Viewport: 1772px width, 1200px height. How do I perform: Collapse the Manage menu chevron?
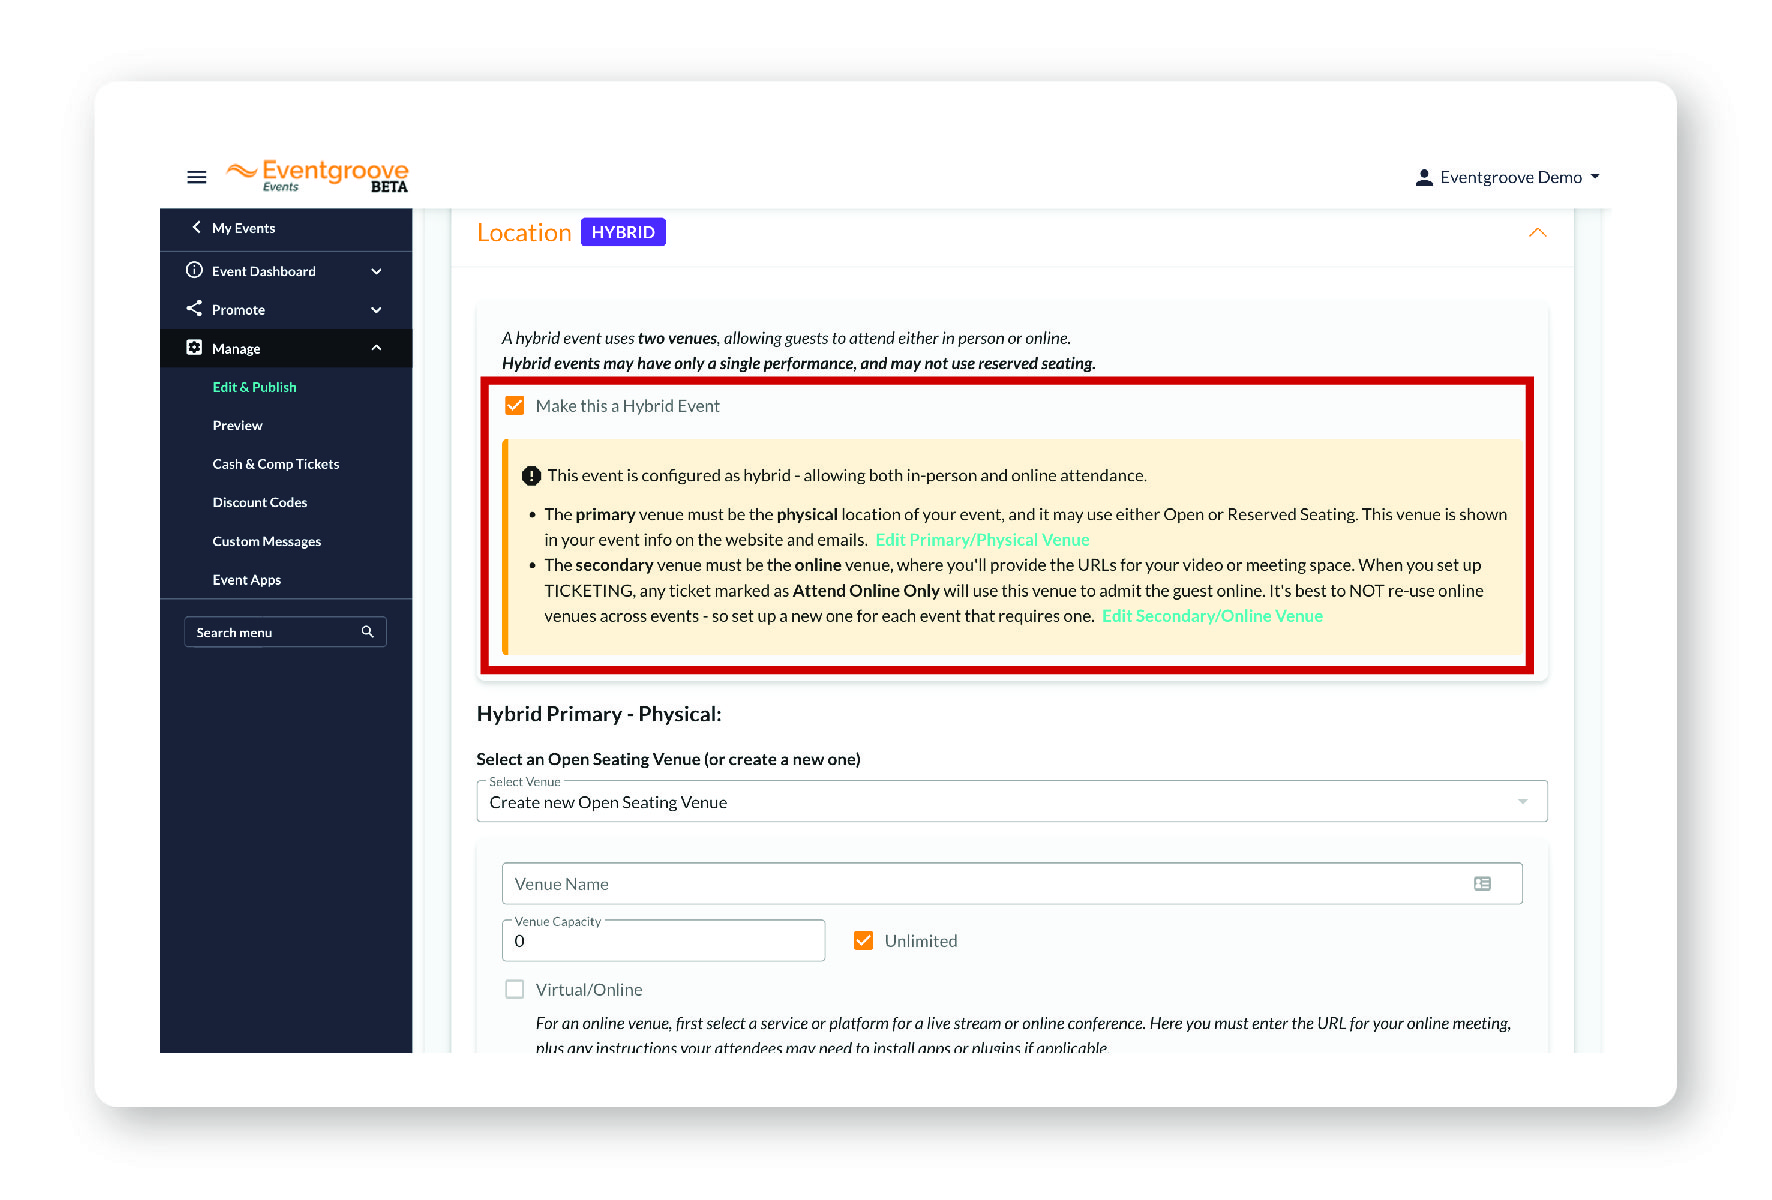(x=376, y=348)
